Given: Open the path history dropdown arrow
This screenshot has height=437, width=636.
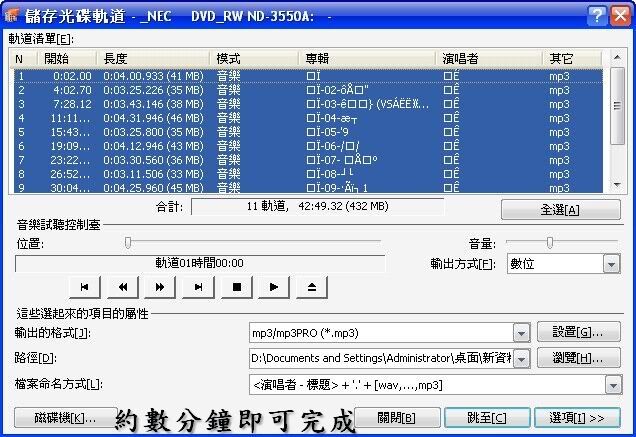Looking at the screenshot, I should [521, 359].
